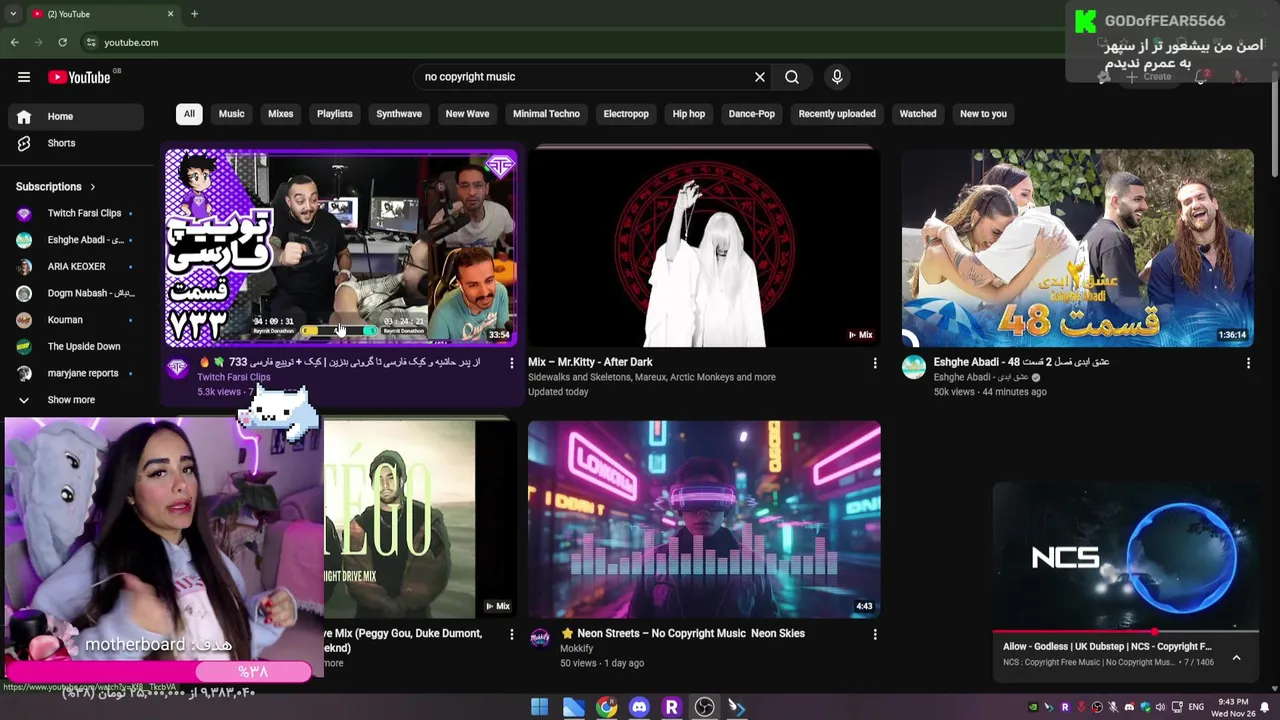Screen dimensions: 1280x720
Task: Select the All filter chip
Action: pyautogui.click(x=189, y=114)
